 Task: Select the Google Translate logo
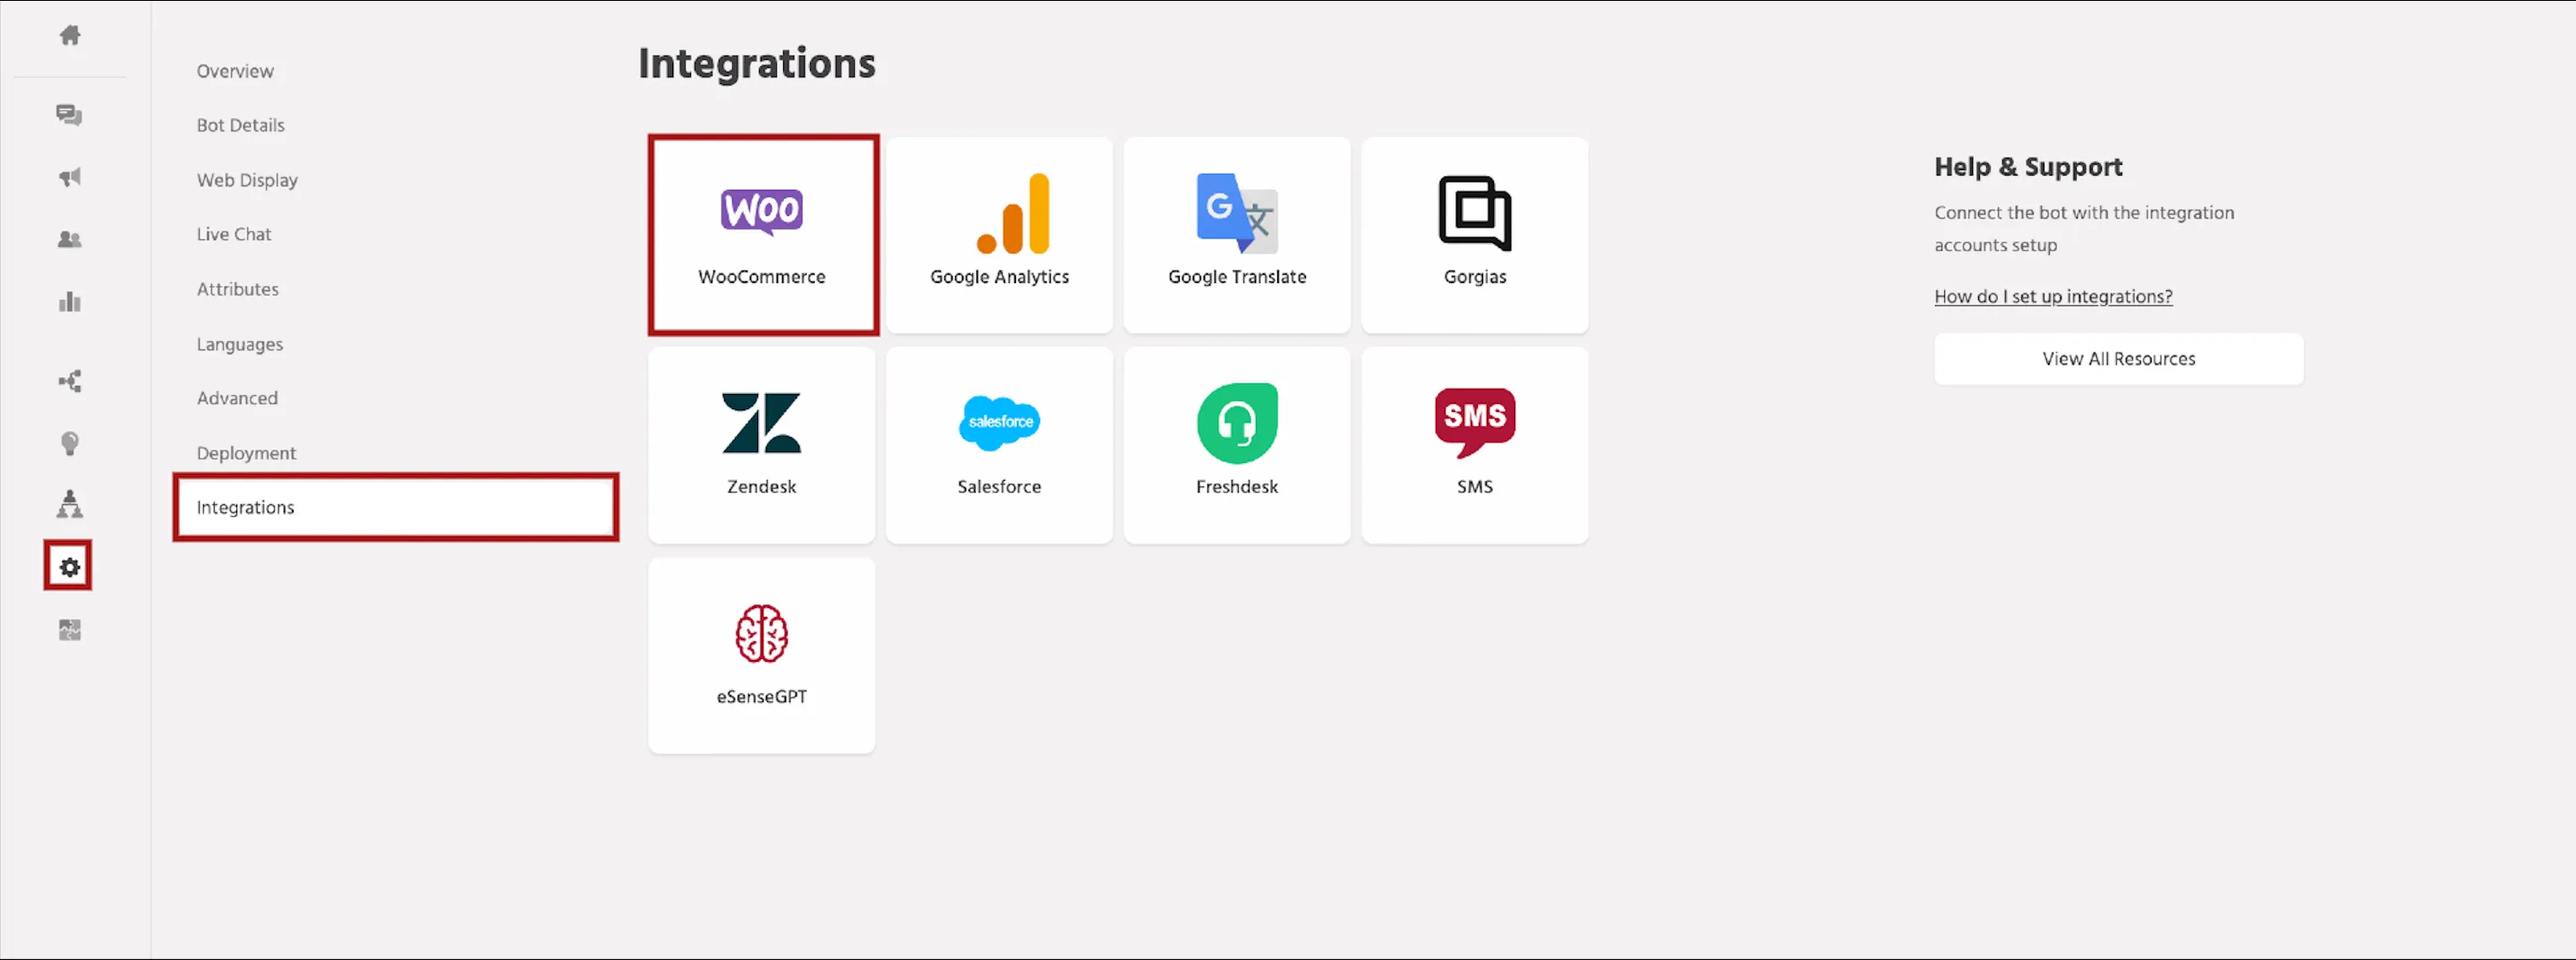point(1237,213)
